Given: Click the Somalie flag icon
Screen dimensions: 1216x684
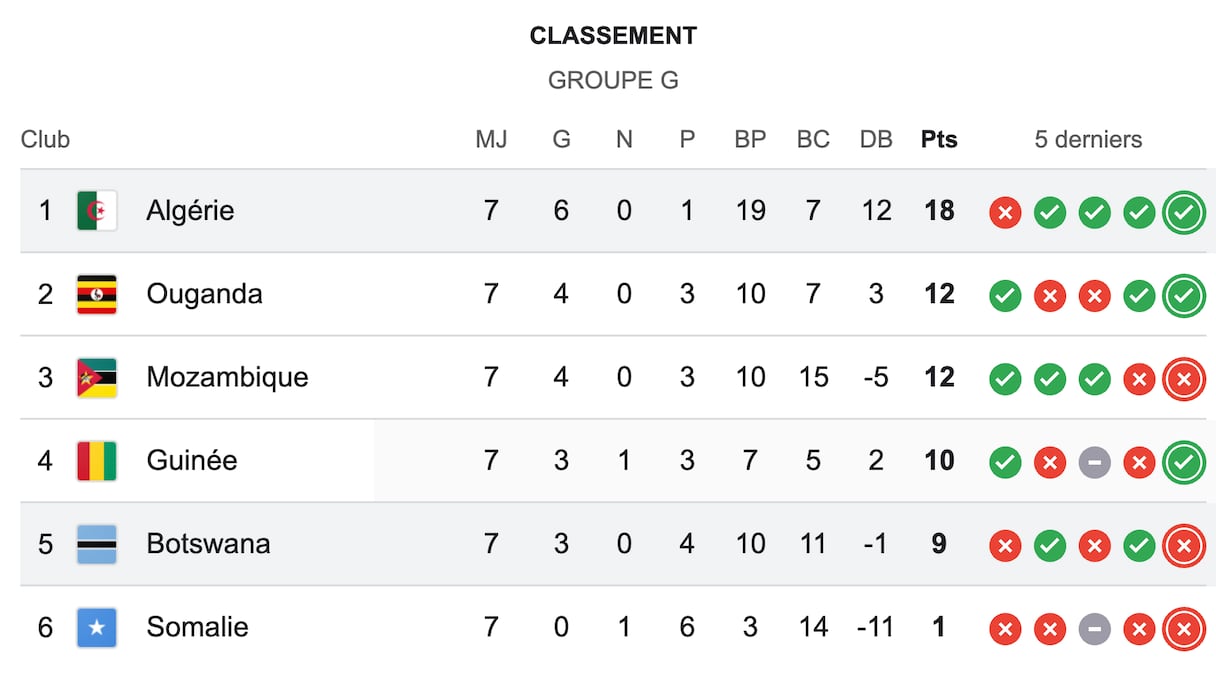Looking at the screenshot, I should tap(97, 628).
